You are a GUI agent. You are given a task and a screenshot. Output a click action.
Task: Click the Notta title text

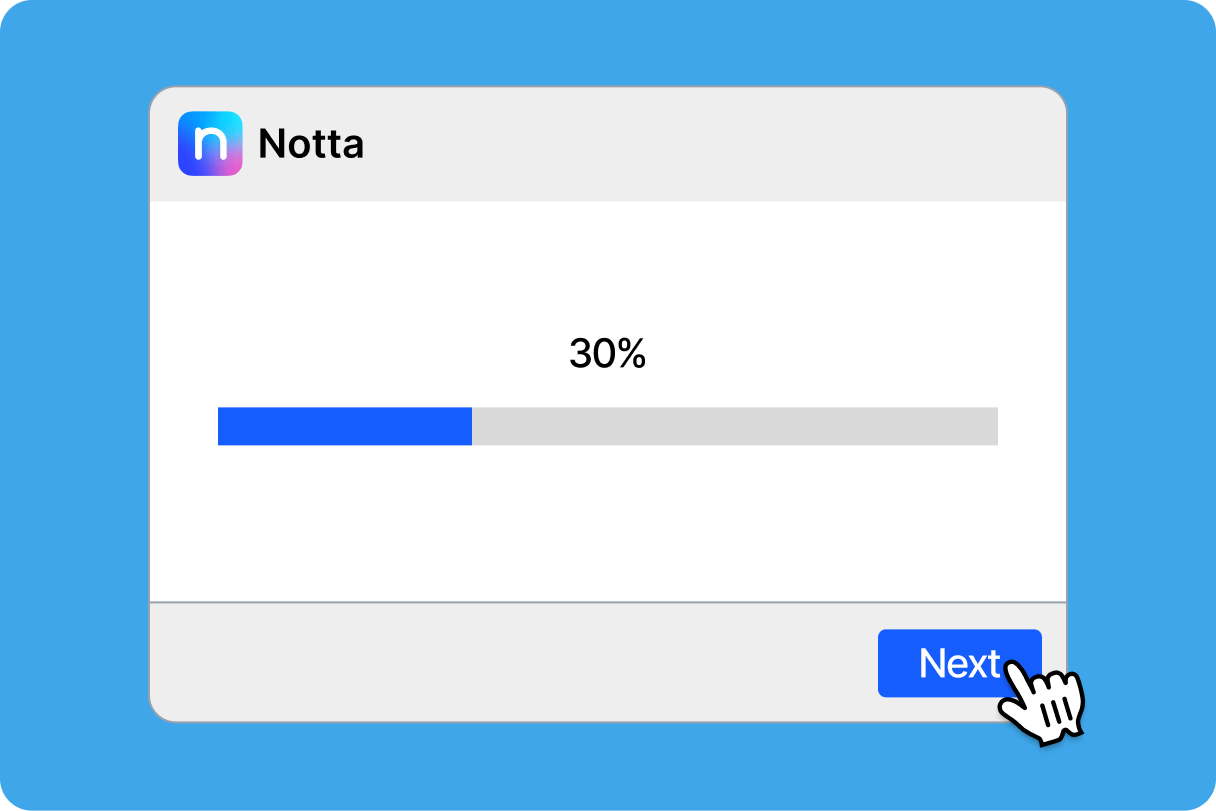coord(310,145)
